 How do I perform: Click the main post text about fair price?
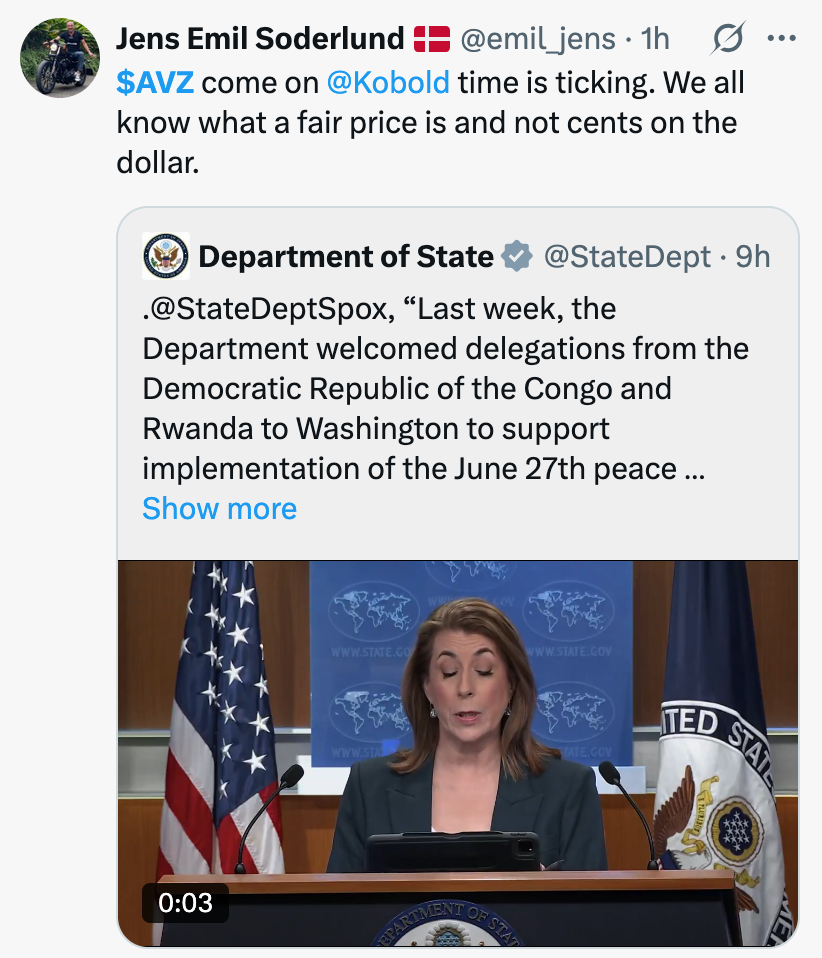click(x=430, y=122)
